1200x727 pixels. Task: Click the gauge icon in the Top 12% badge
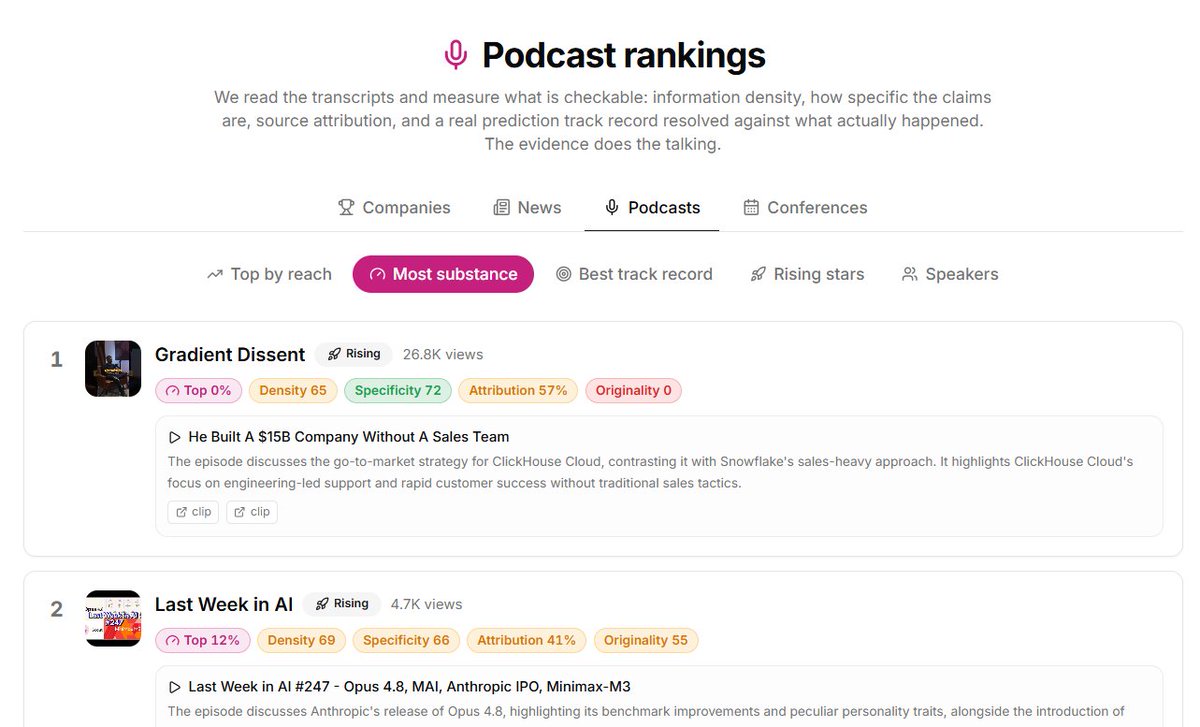[x=172, y=640]
